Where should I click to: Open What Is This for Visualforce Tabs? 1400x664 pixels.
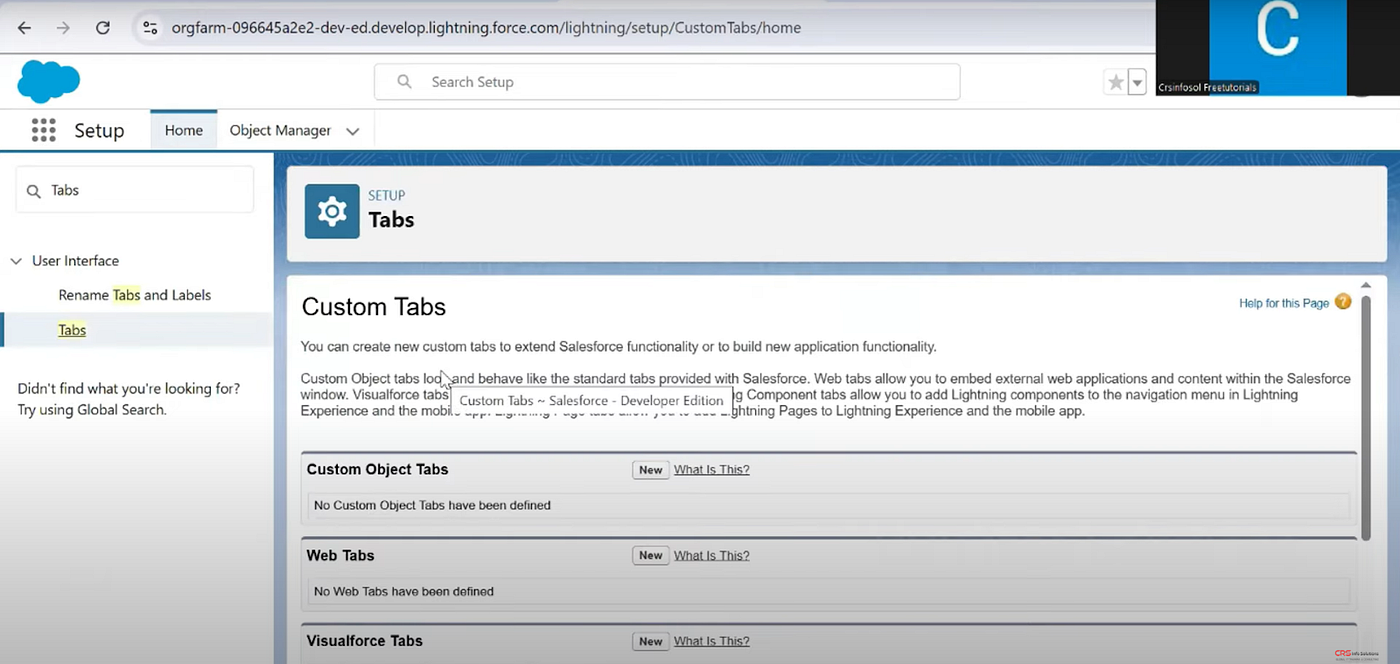[712, 641]
